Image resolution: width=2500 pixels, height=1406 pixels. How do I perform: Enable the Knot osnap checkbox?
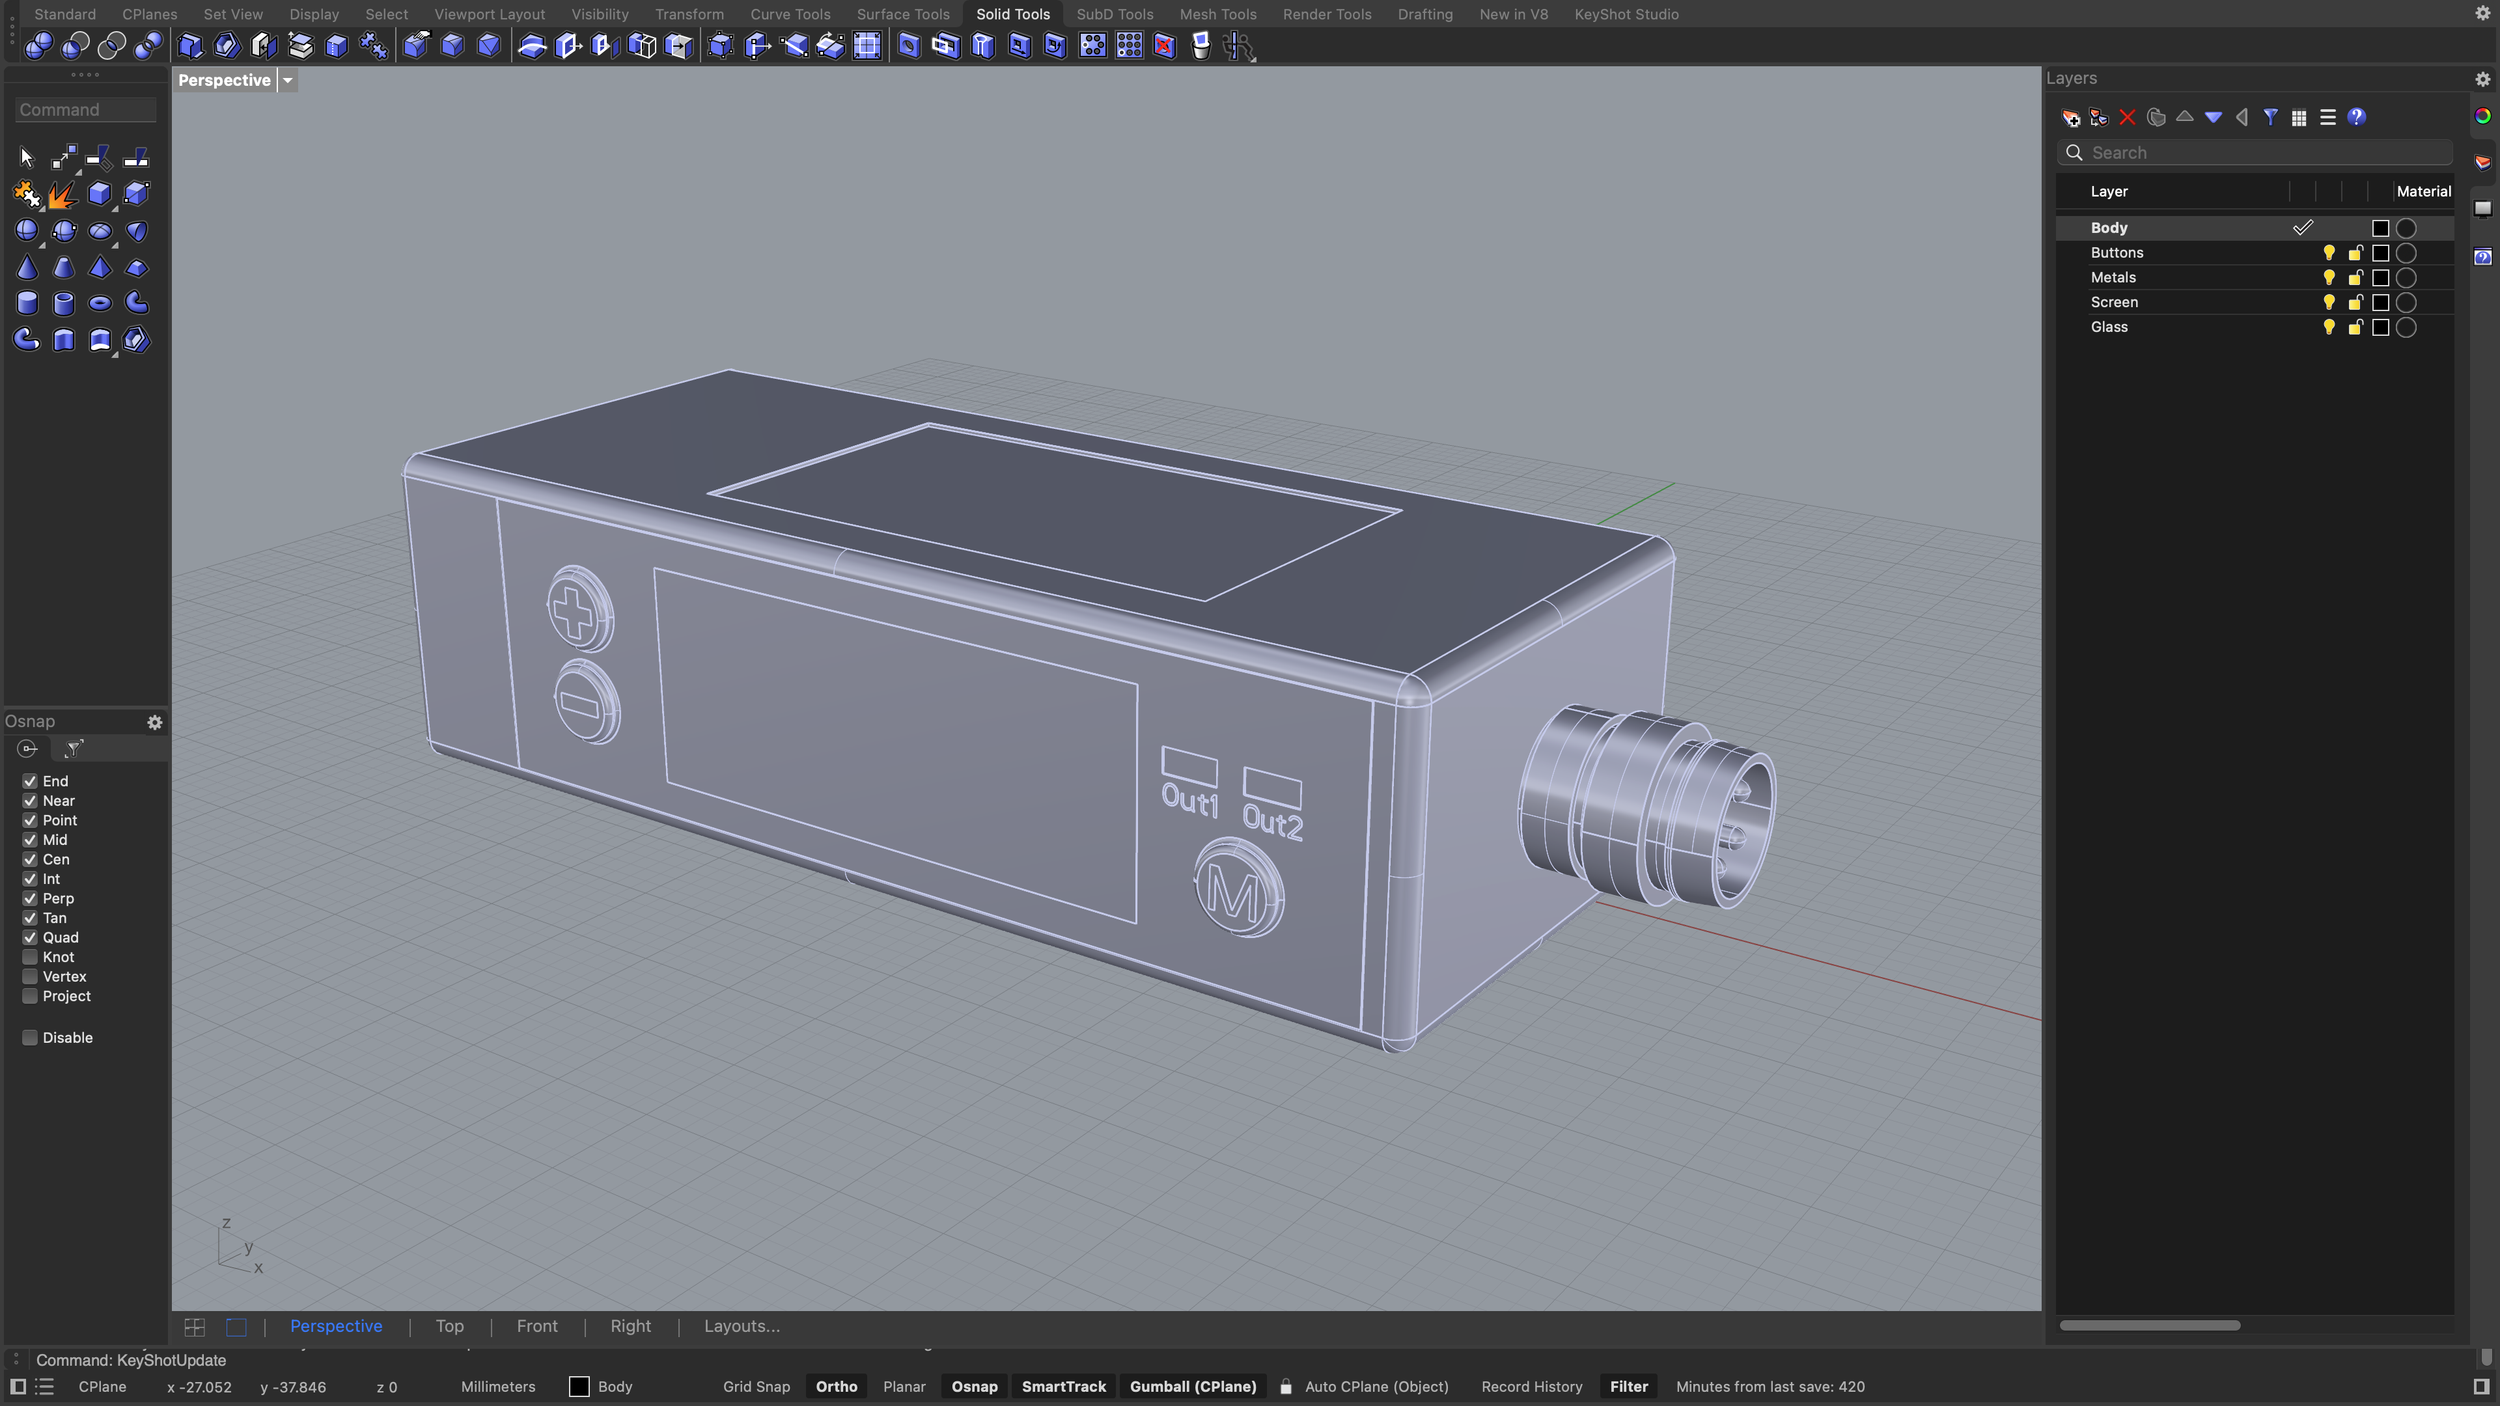click(x=29, y=957)
